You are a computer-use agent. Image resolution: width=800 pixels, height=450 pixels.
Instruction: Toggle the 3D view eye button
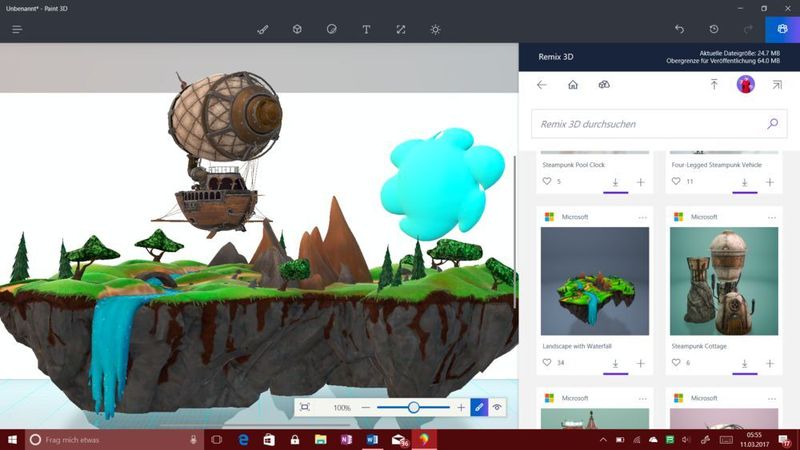[x=497, y=407]
